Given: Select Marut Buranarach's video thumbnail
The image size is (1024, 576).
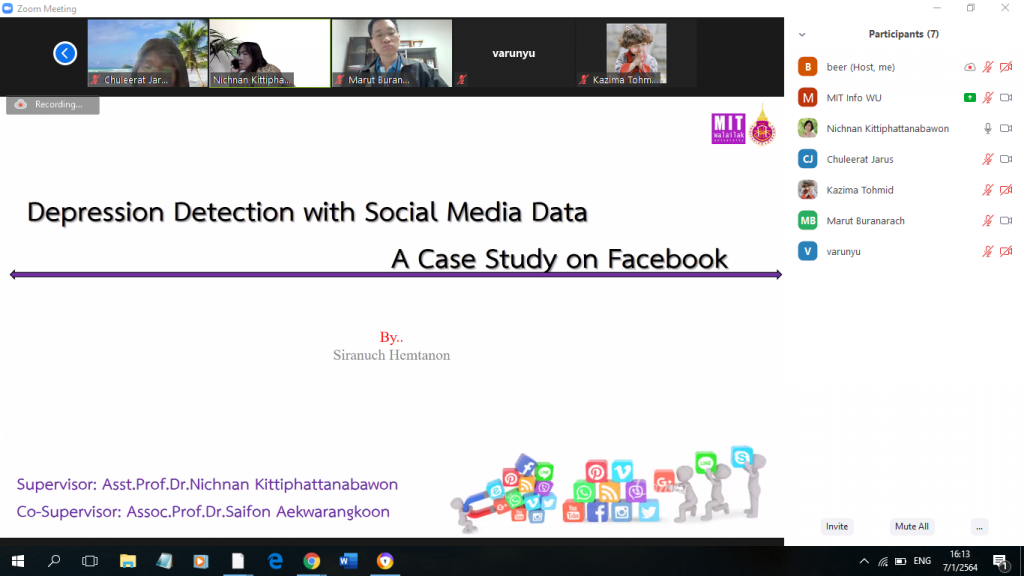Looking at the screenshot, I should [391, 53].
